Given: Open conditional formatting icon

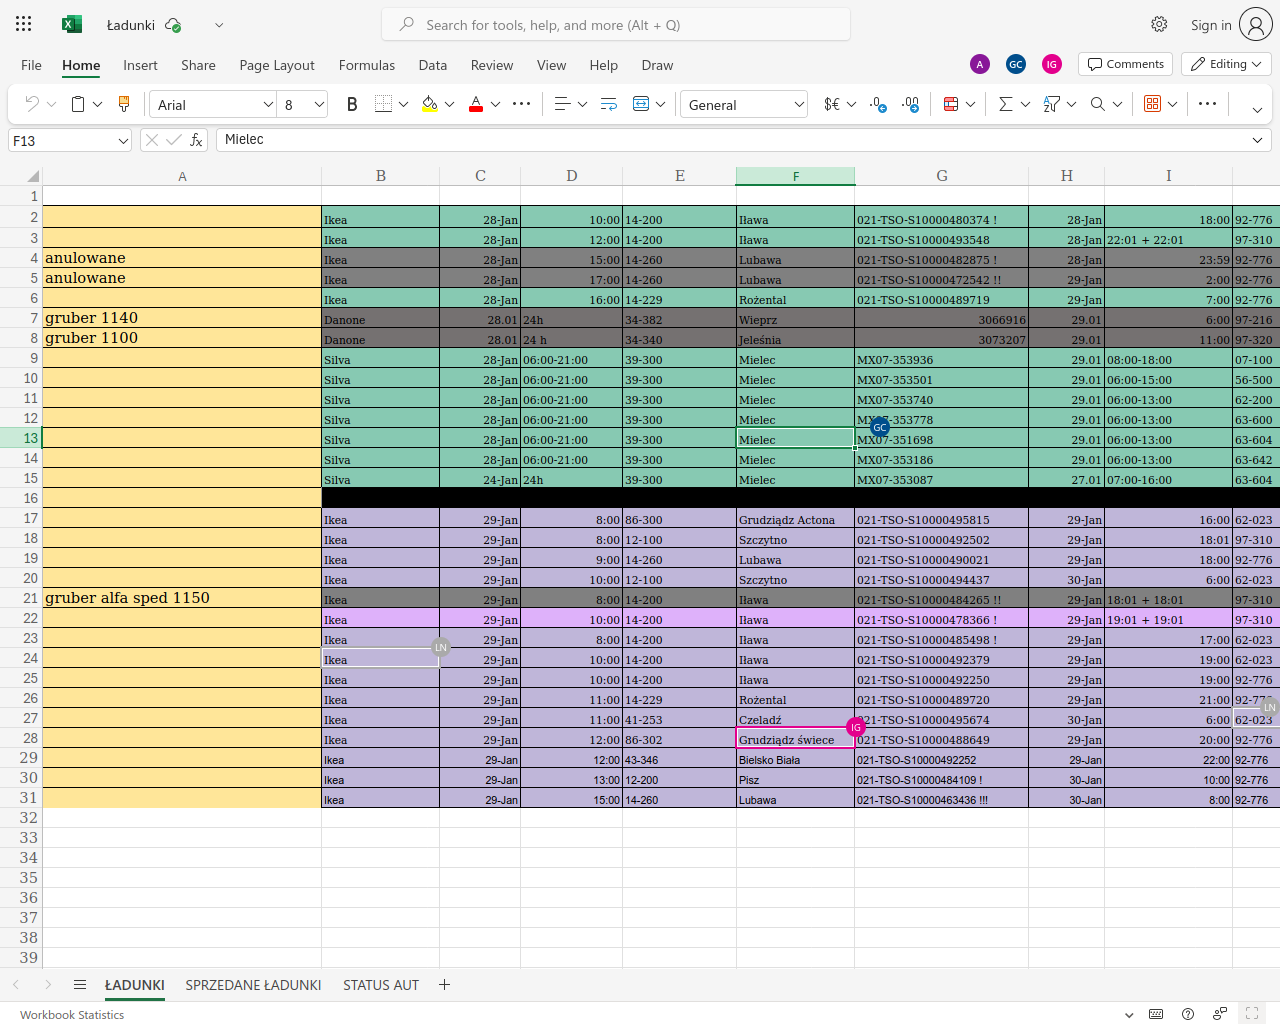Looking at the screenshot, I should coord(951,104).
